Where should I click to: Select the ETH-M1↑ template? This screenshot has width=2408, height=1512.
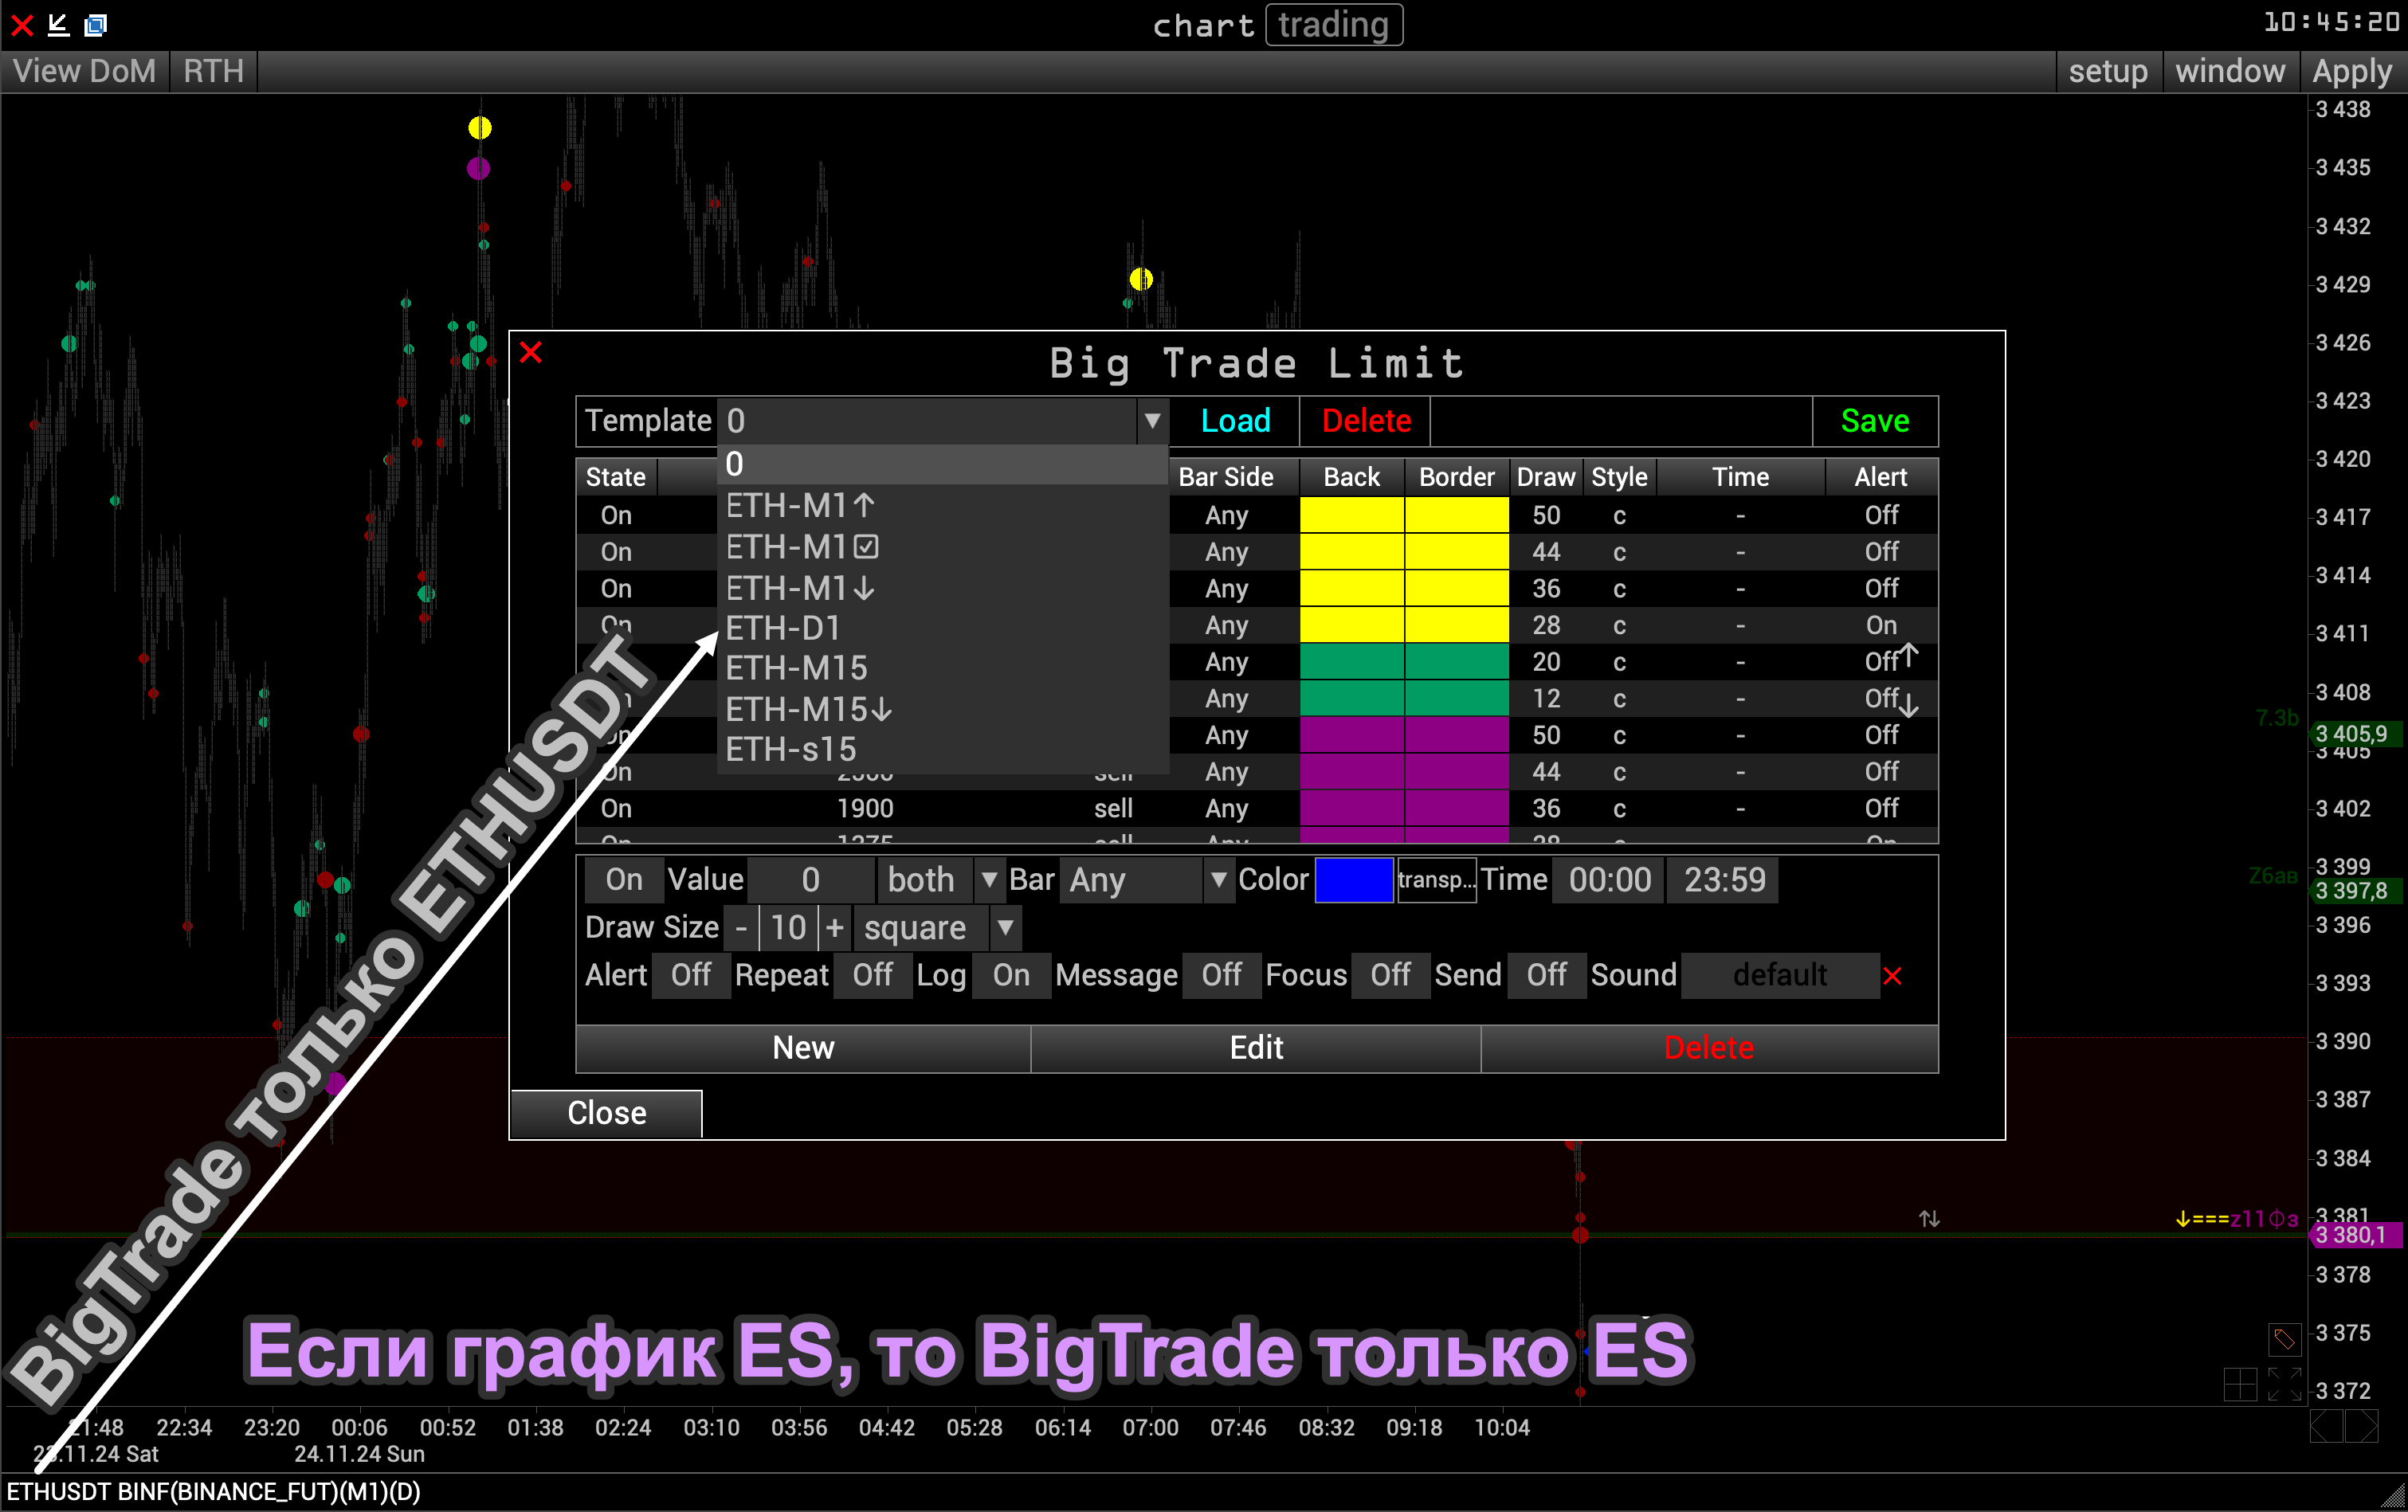[943, 506]
